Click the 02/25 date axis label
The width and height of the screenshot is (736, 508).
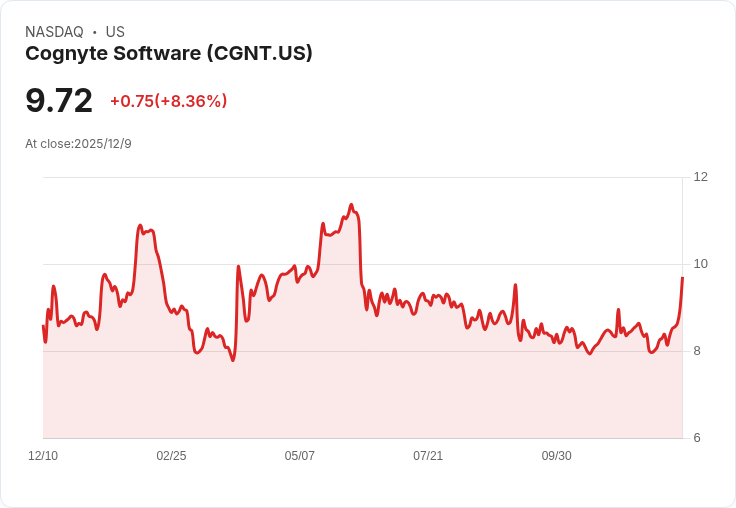pyautogui.click(x=171, y=456)
